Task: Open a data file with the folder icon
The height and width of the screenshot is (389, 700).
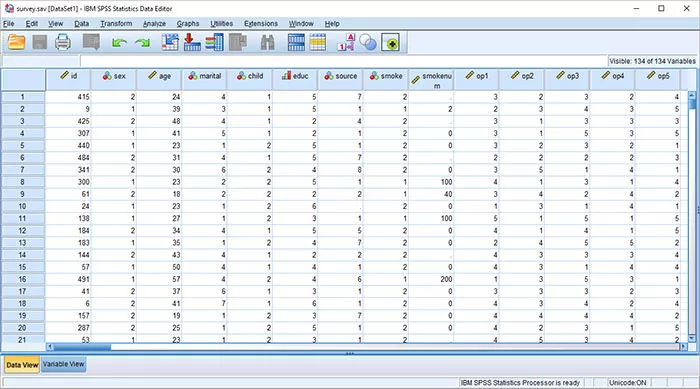Action: point(17,42)
